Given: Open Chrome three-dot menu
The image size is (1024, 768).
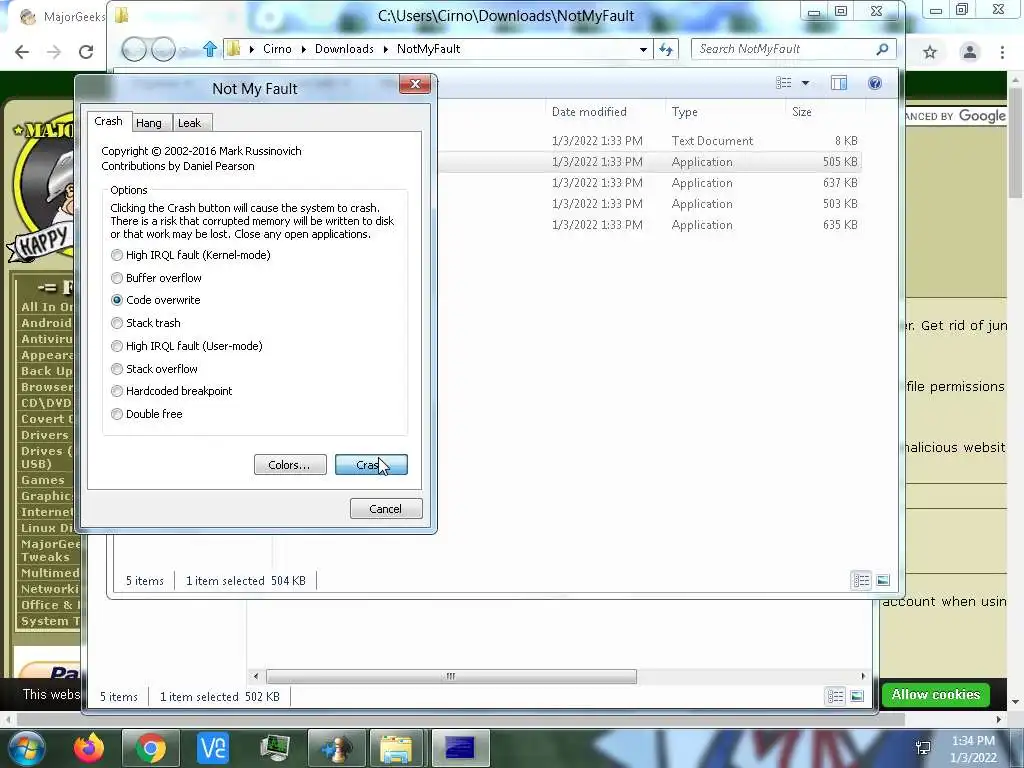Looking at the screenshot, I should tap(1002, 52).
